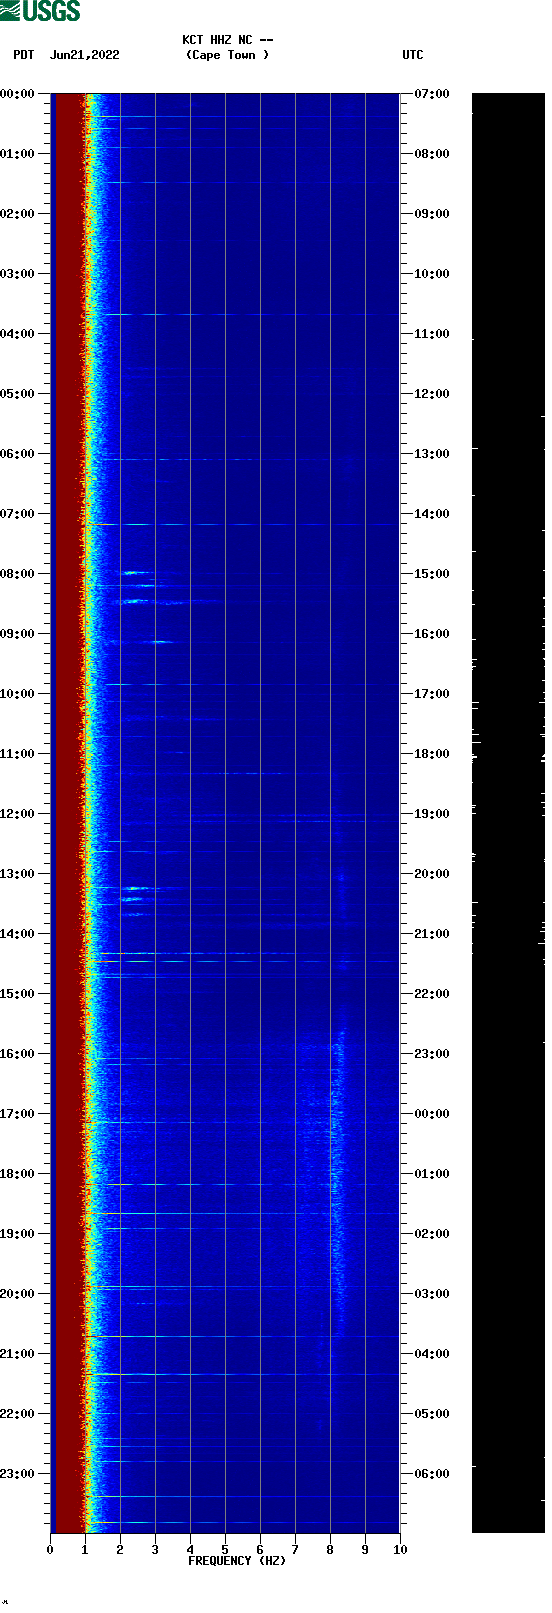The height and width of the screenshot is (1613, 552).
Task: Click the 16:00 PDT time label
Action: (x=17, y=1054)
